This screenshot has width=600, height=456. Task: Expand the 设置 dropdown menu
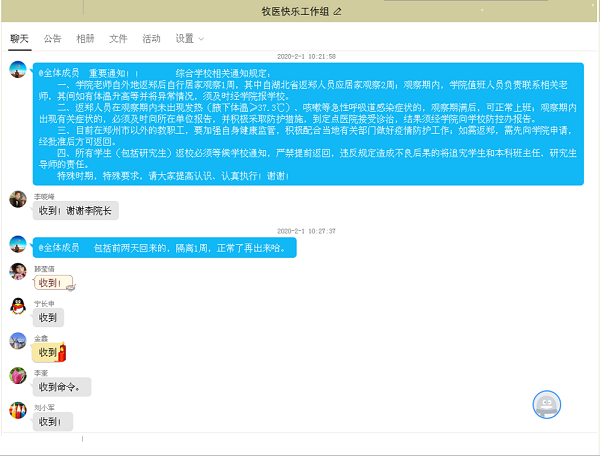click(x=189, y=39)
